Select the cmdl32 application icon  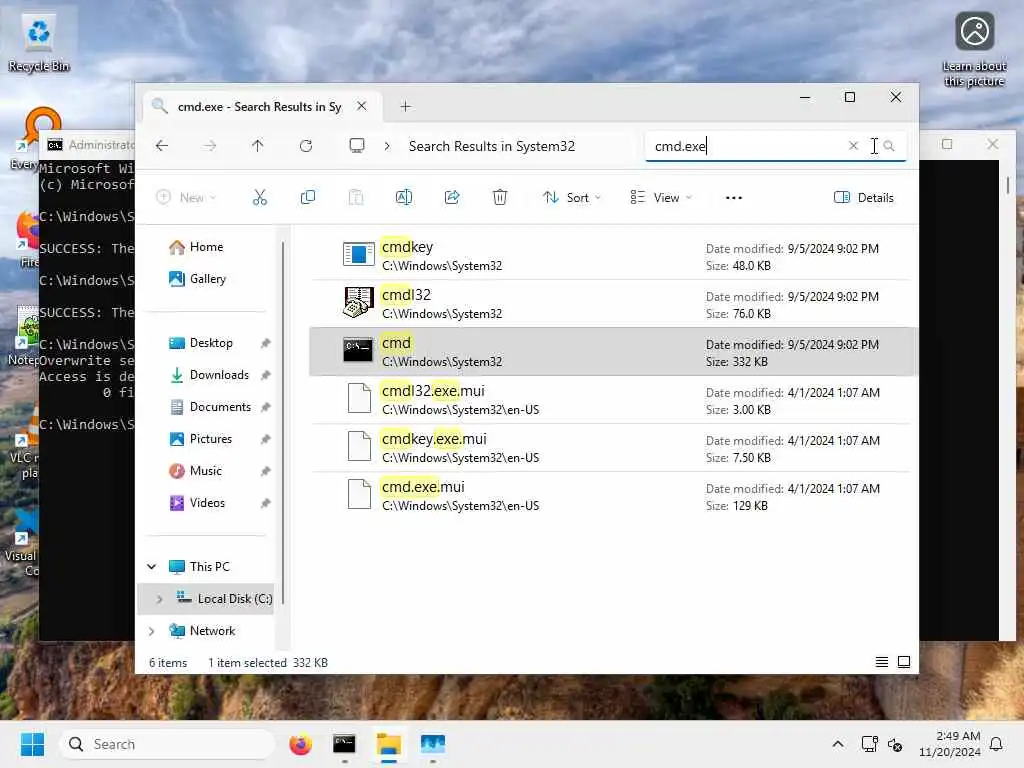pos(359,302)
